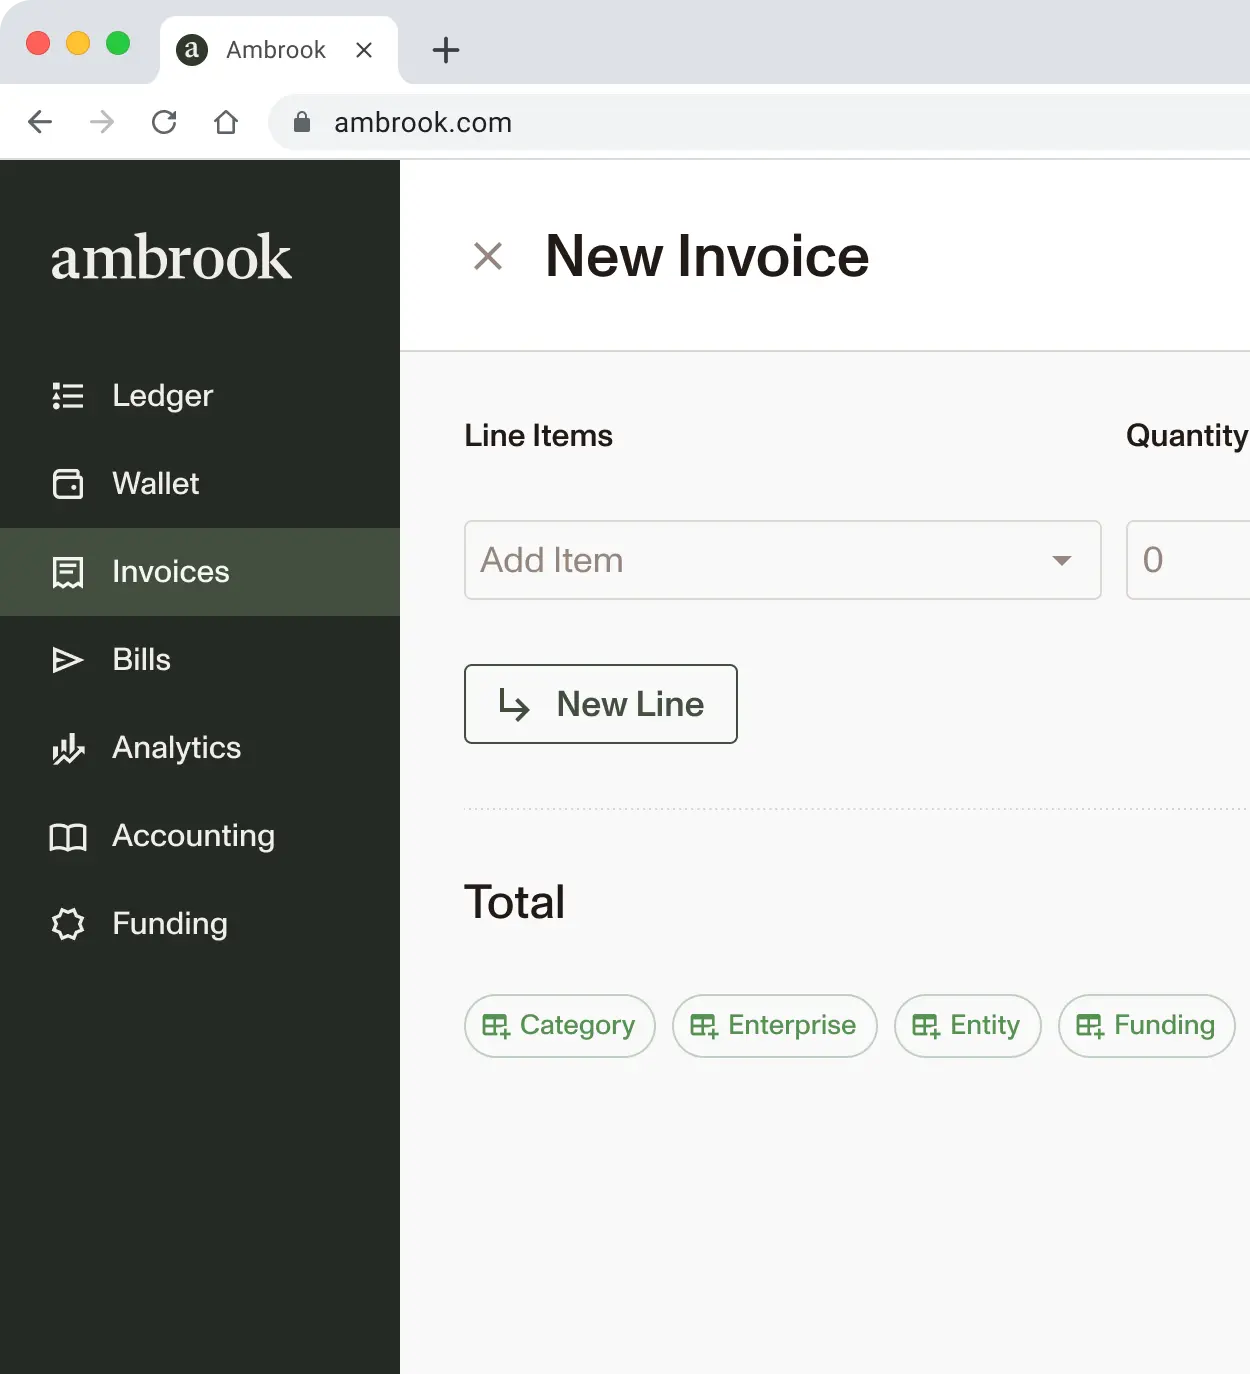Select the Bills paper plane icon
The width and height of the screenshot is (1250, 1374).
tap(67, 659)
